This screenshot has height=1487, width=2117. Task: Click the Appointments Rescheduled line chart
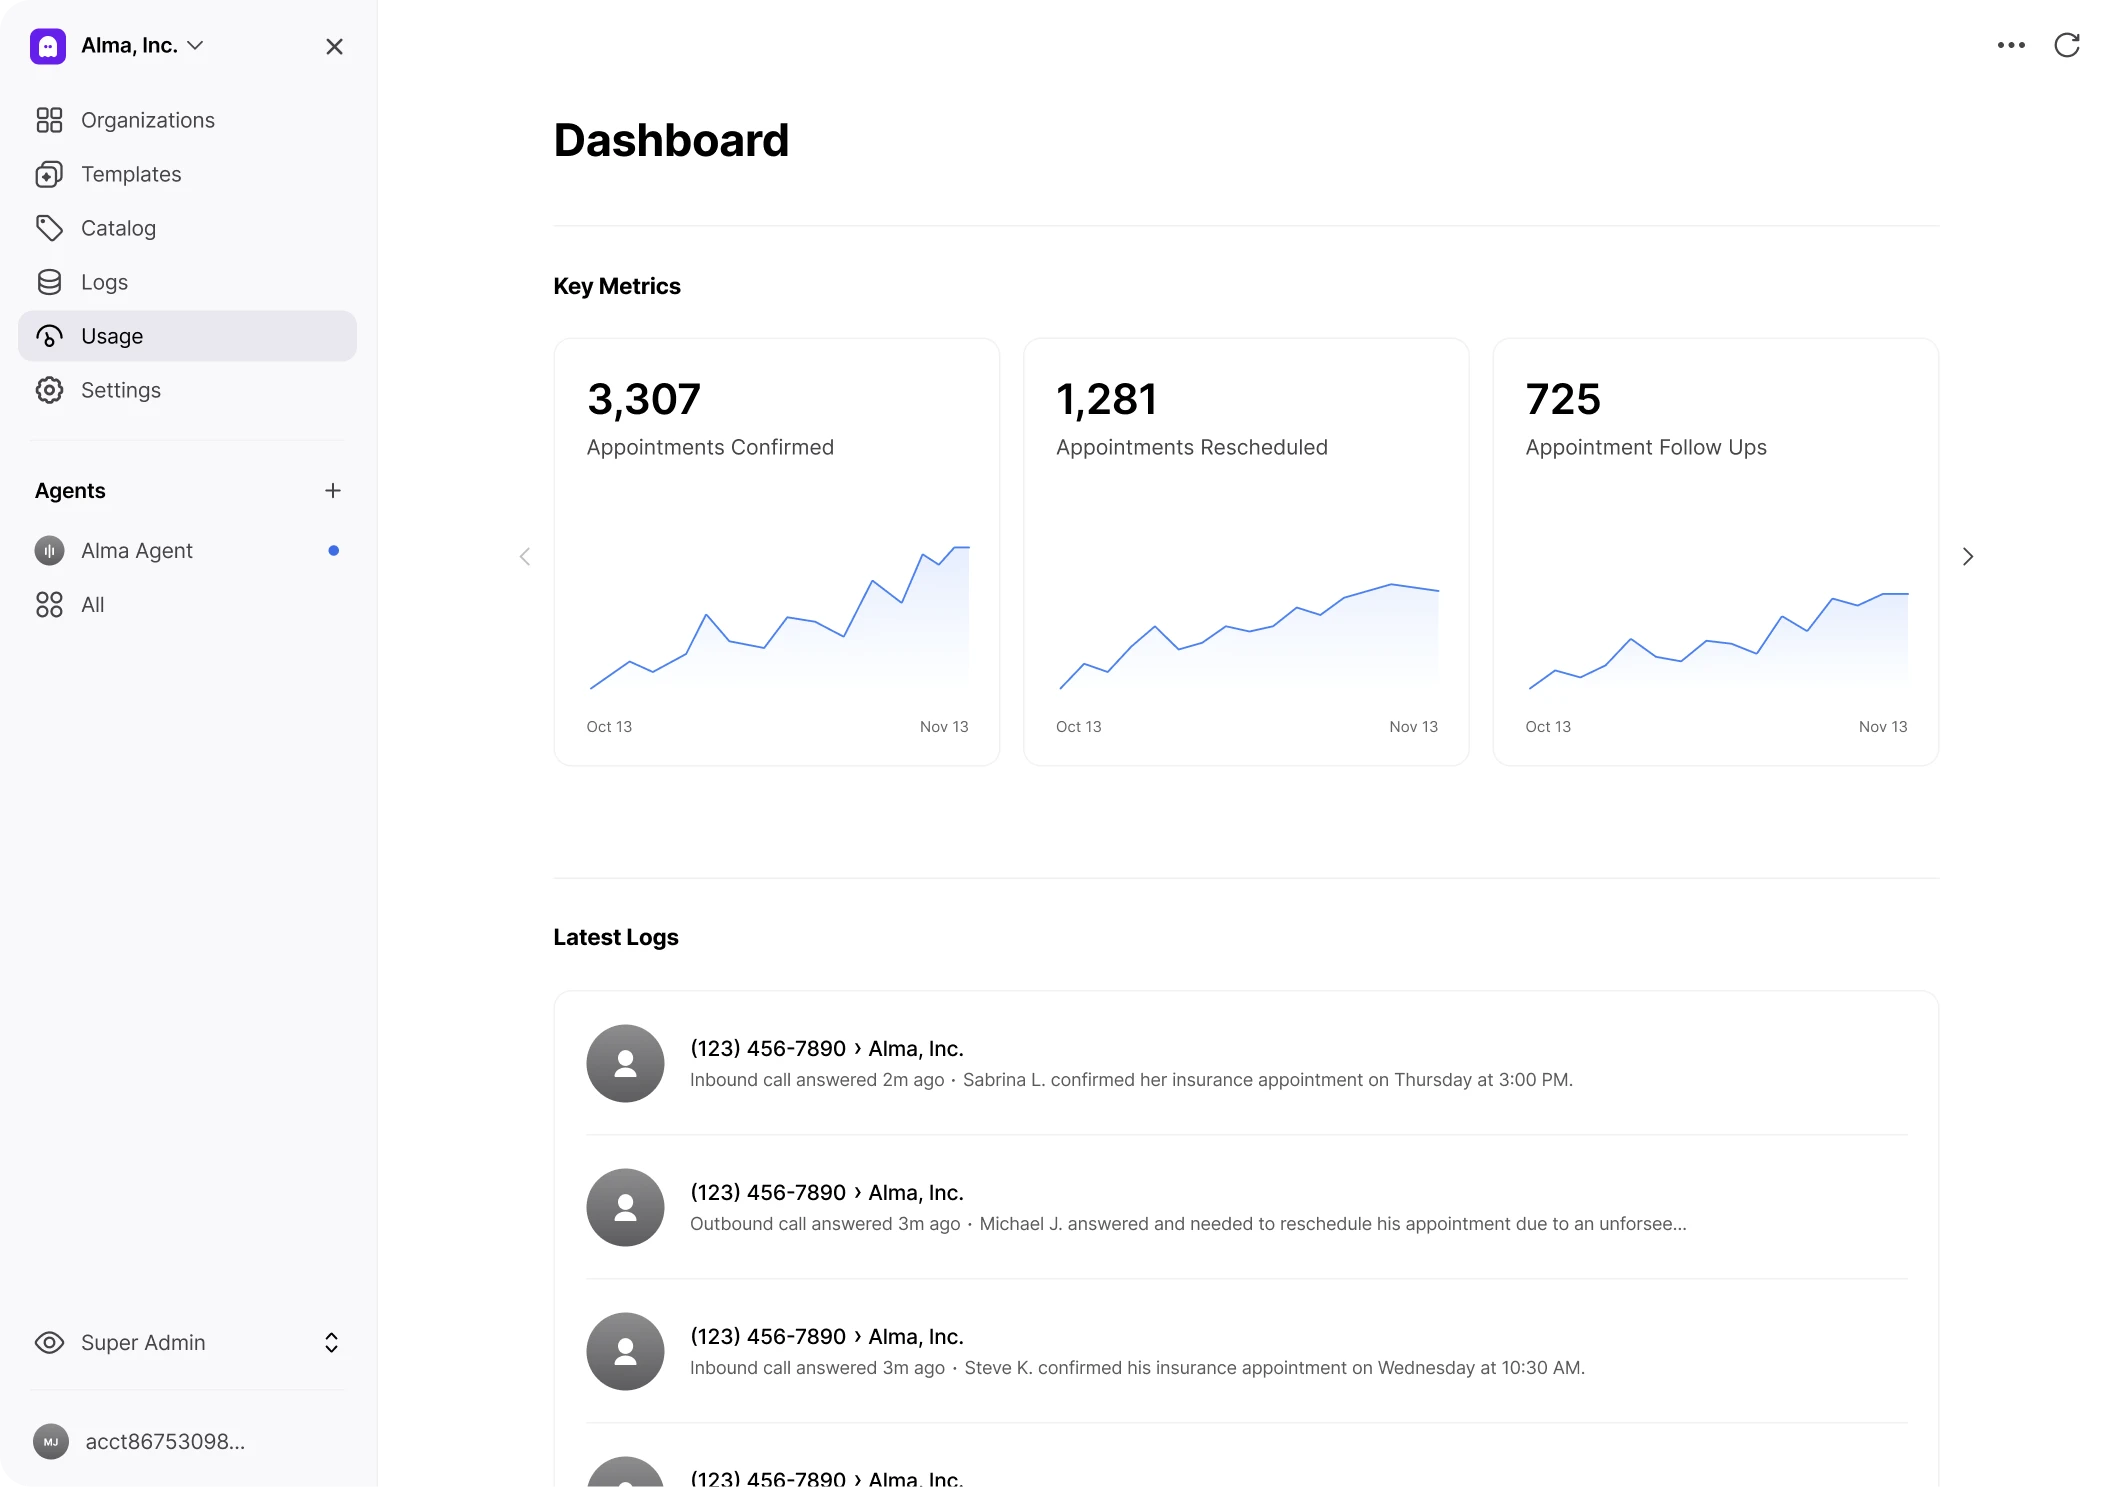(x=1249, y=636)
